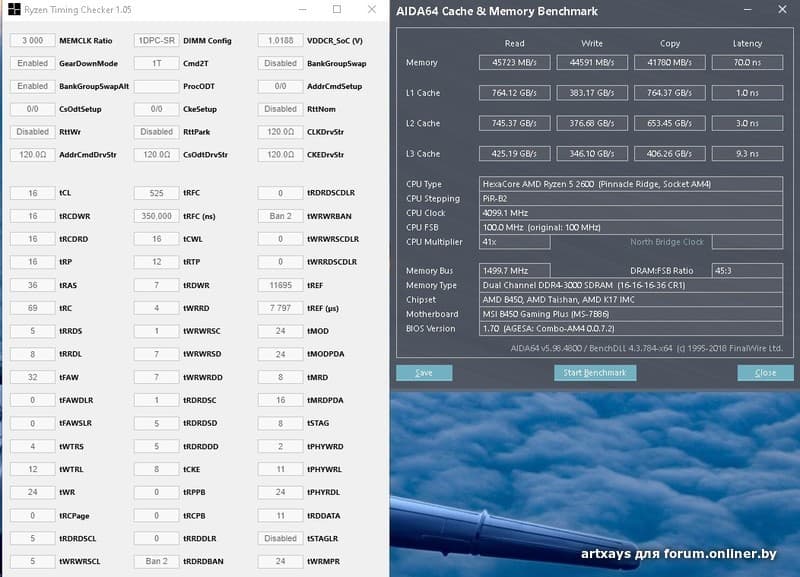Click the Close button at bottom of AIDA64
Screen dimensions: 800x577
click(765, 373)
